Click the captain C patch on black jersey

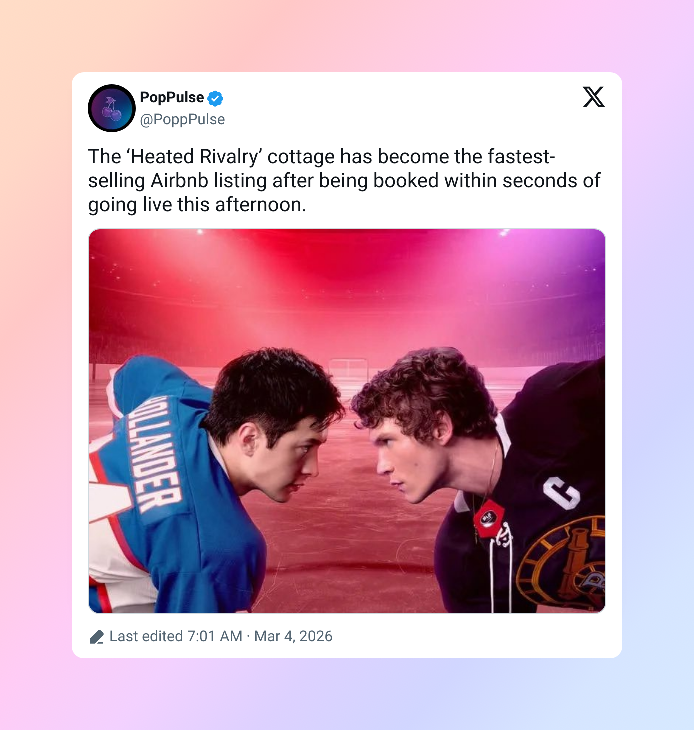[562, 493]
